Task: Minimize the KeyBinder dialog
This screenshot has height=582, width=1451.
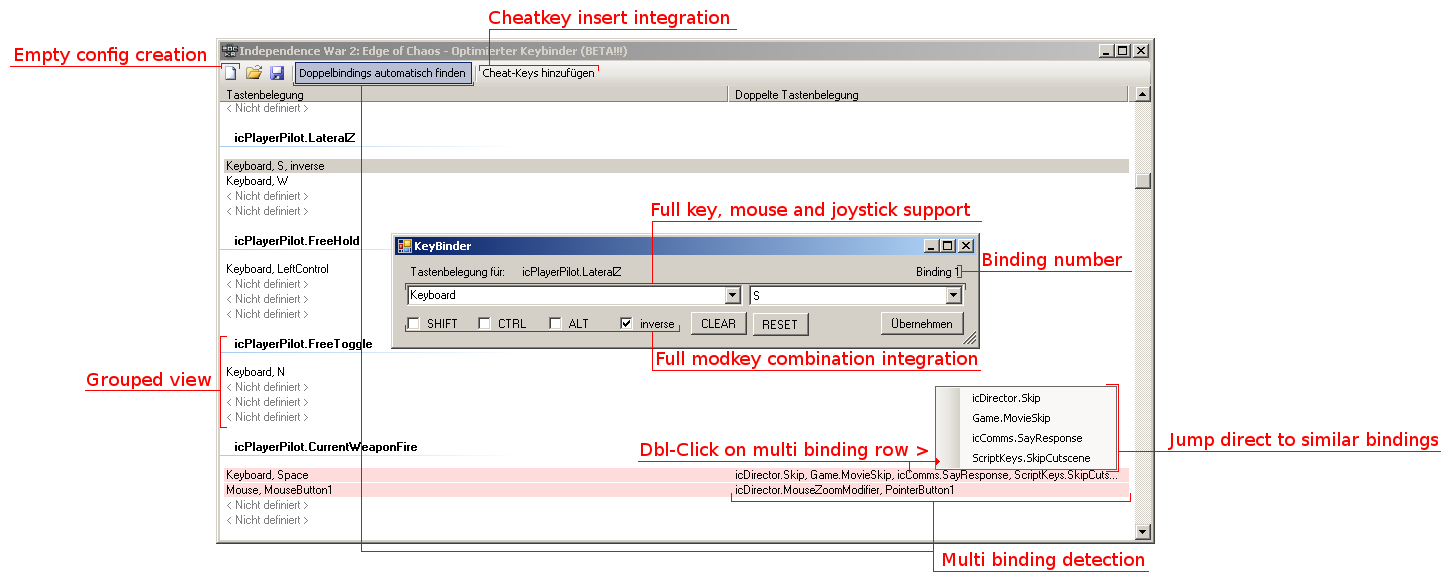Action: tap(933, 245)
